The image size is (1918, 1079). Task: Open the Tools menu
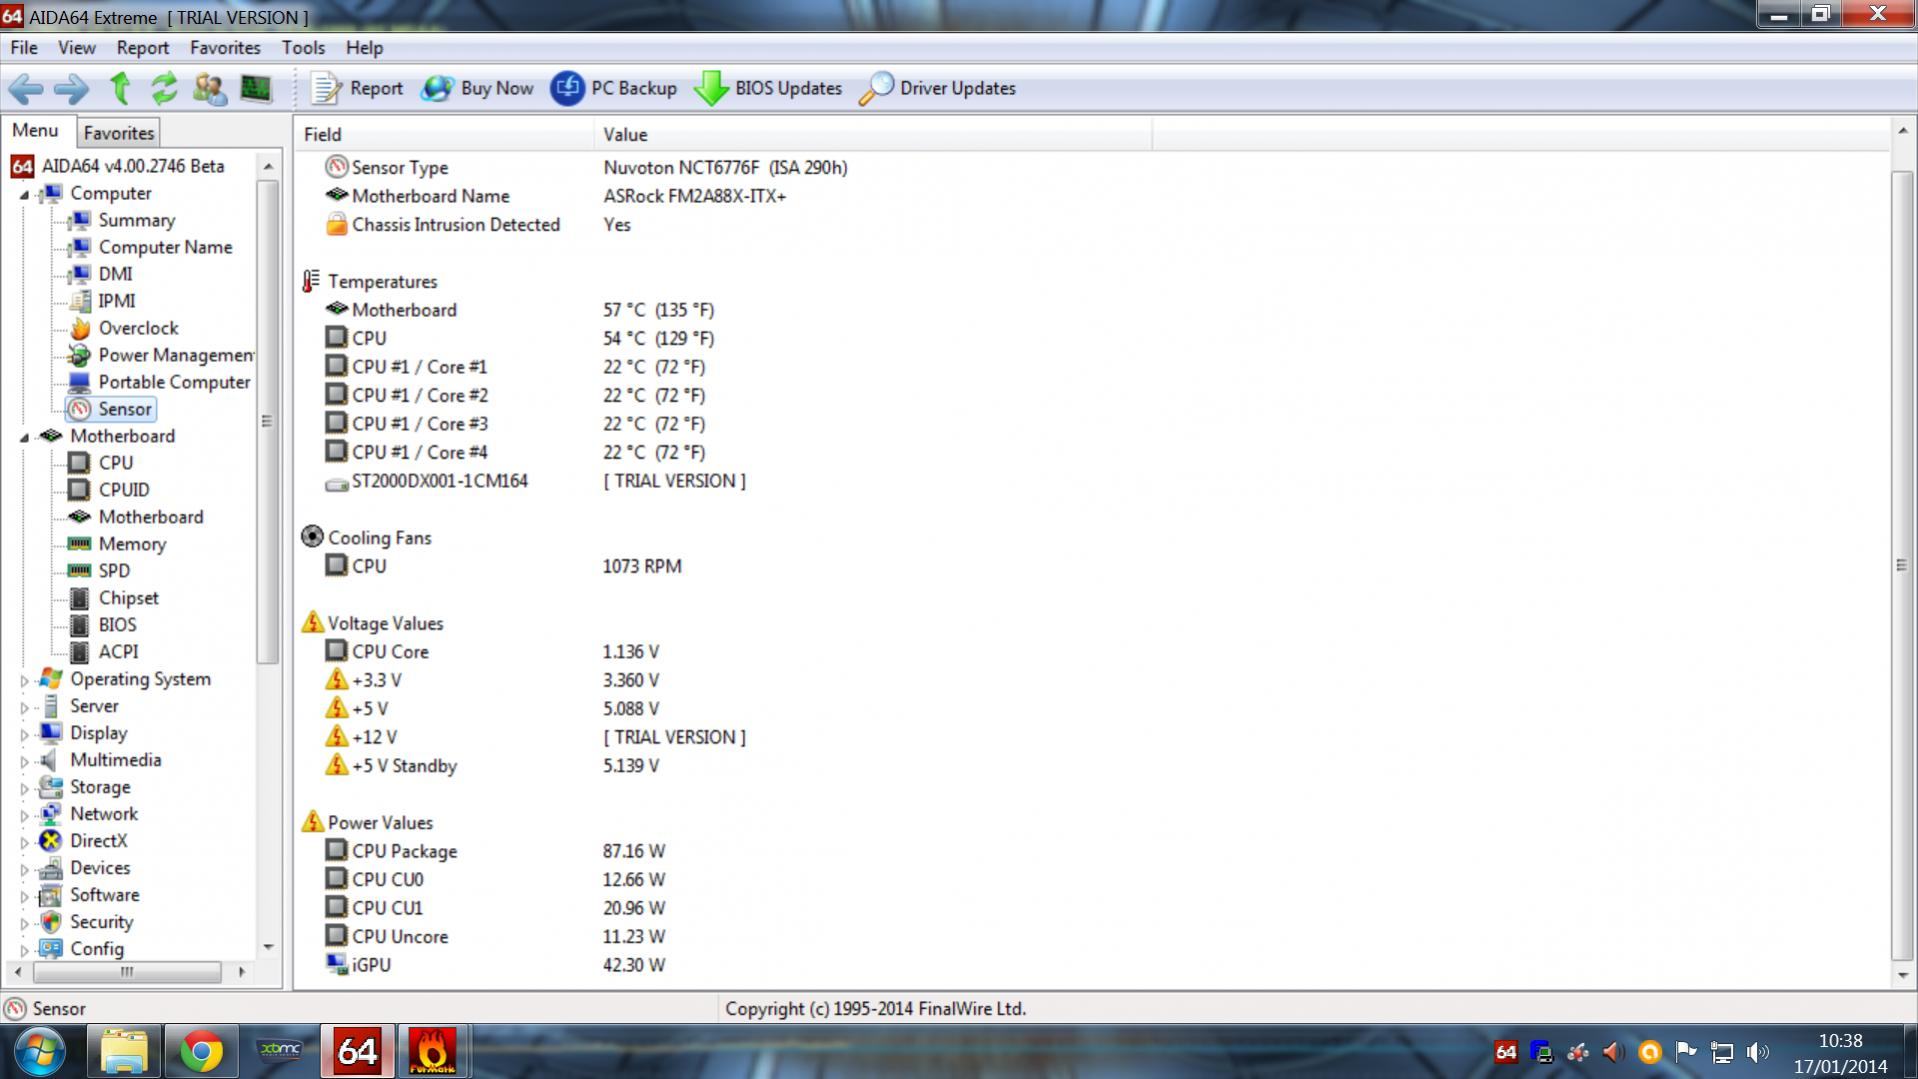click(303, 48)
